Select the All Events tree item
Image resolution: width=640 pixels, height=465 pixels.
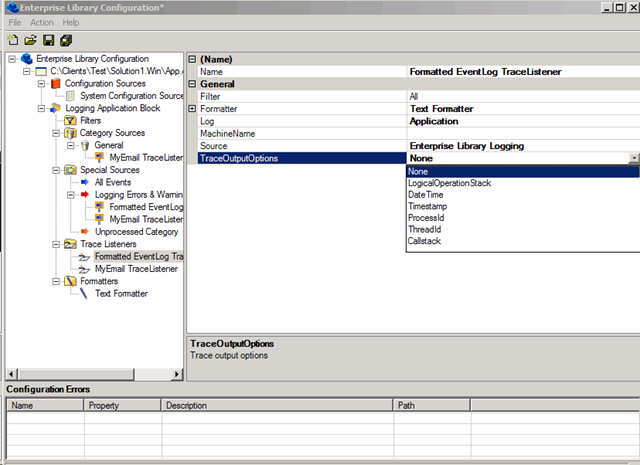113,182
